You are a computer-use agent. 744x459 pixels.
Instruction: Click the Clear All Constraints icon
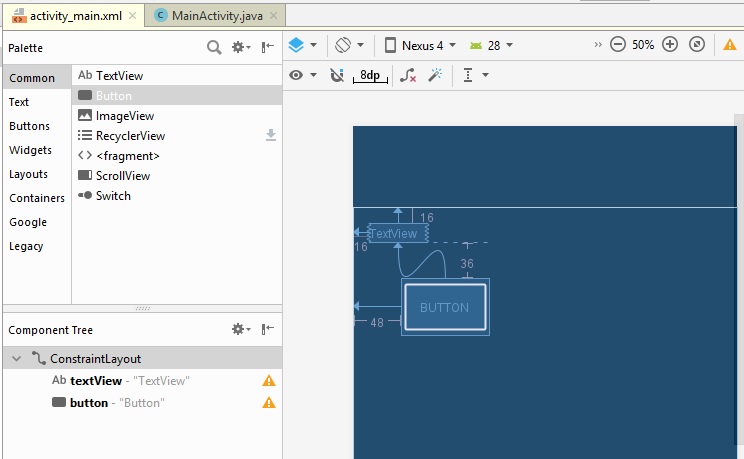[407, 75]
